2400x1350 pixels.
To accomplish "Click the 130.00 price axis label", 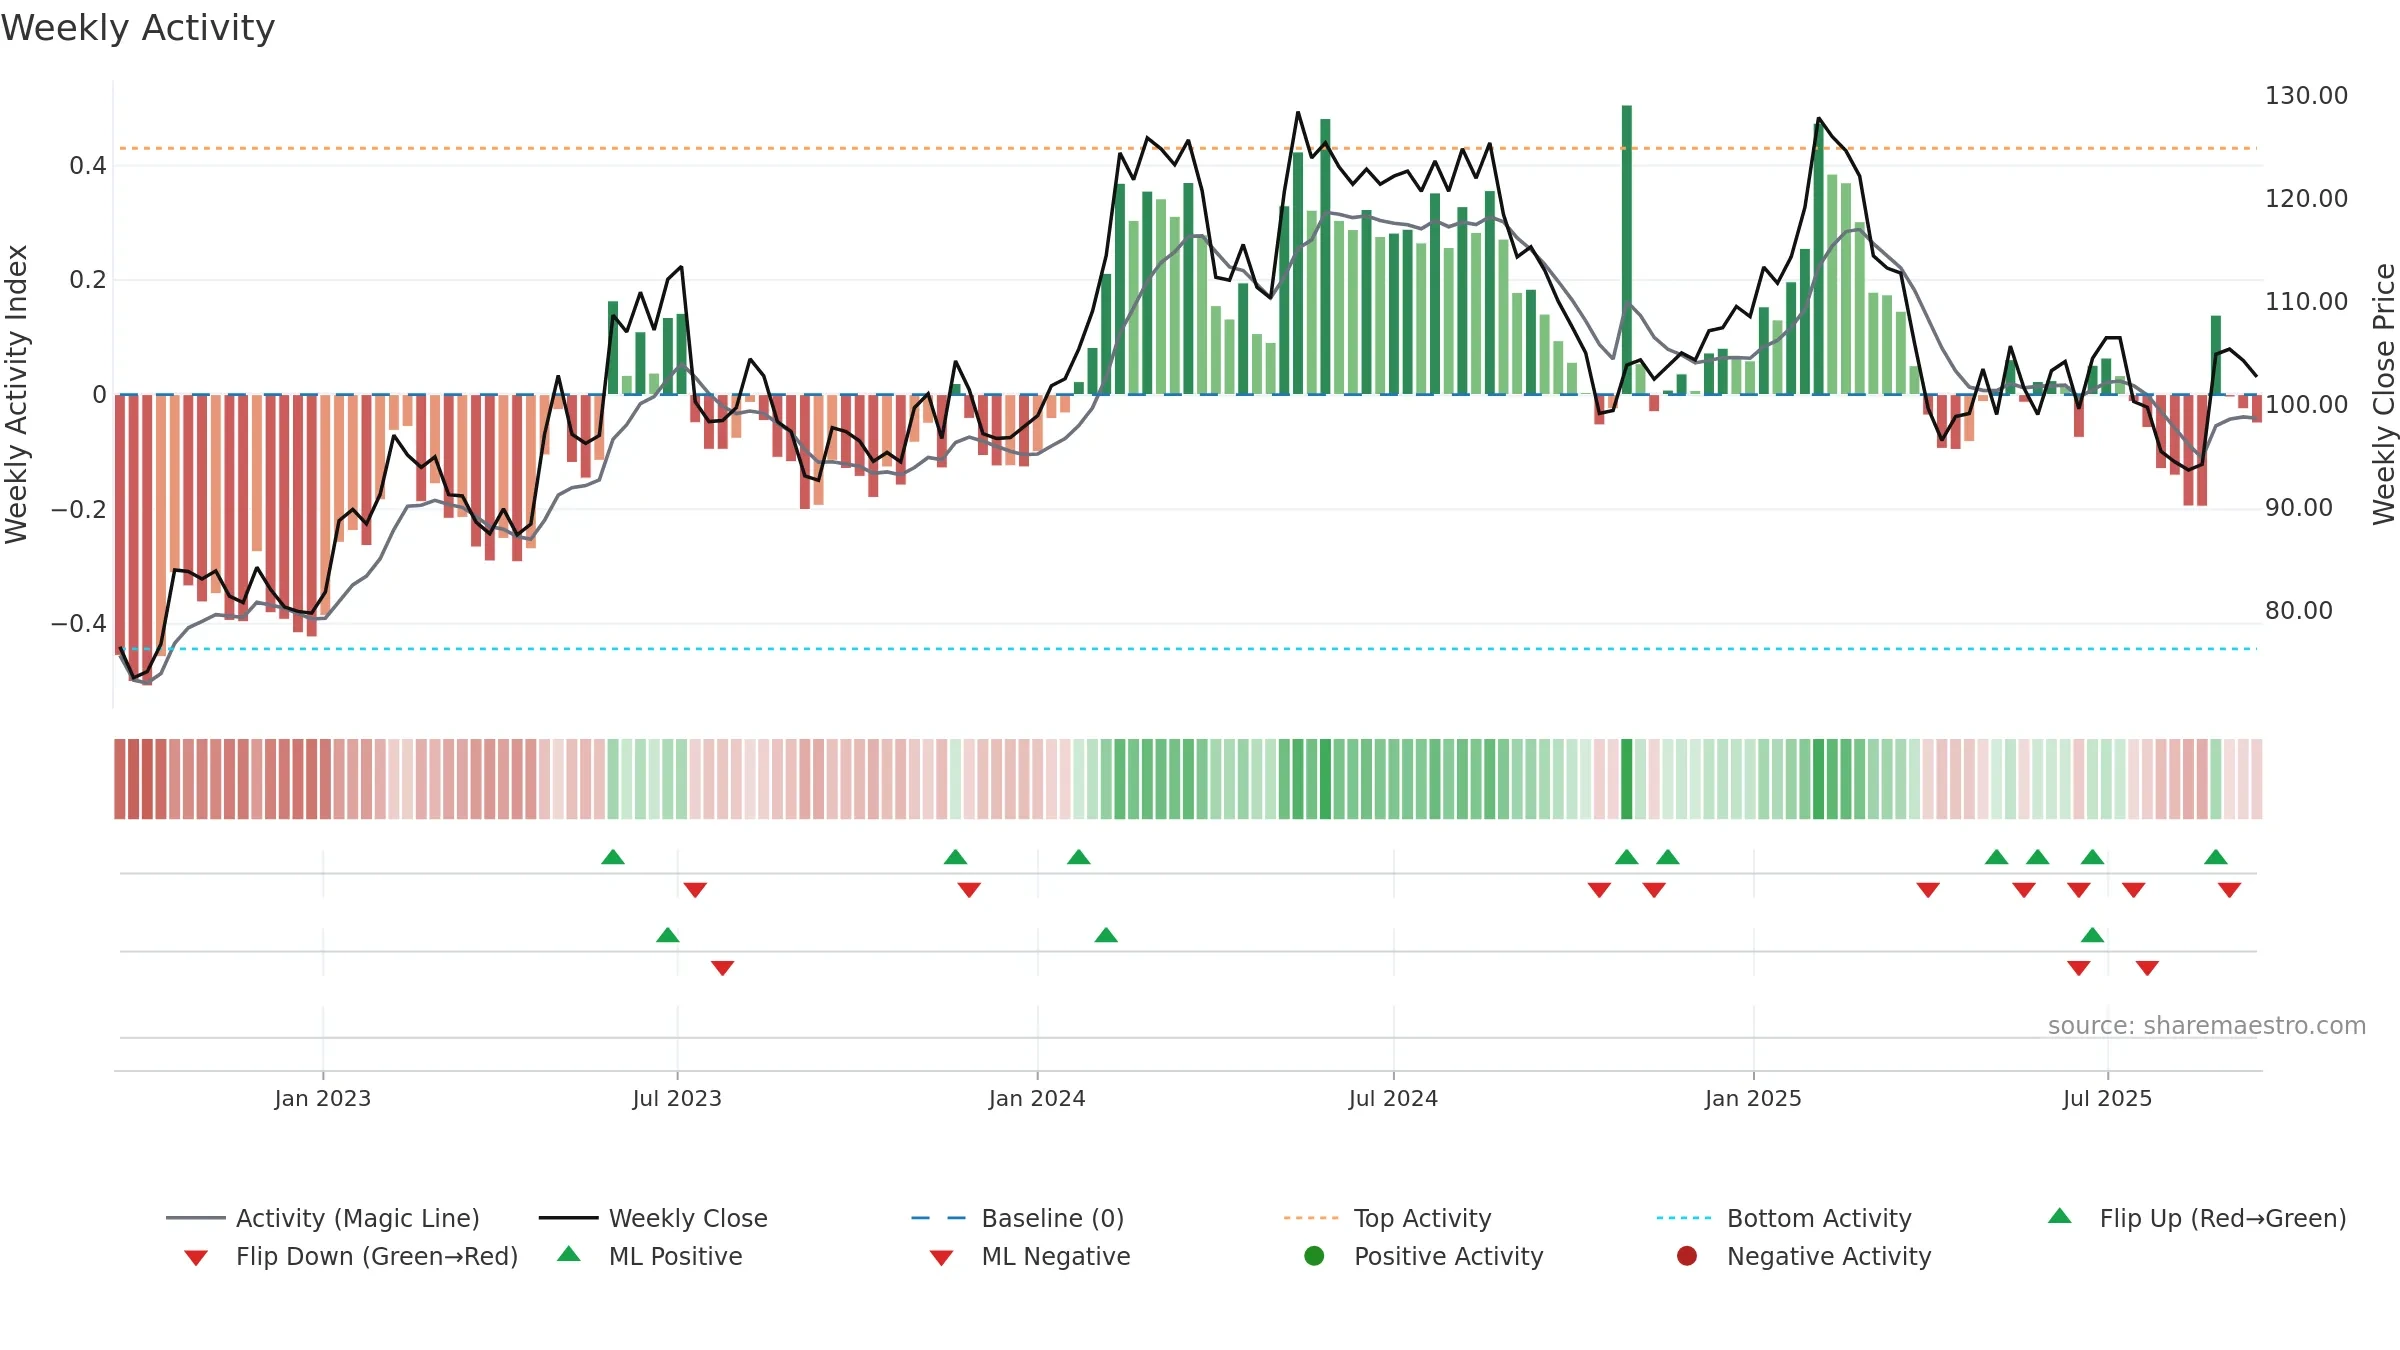I will (2306, 96).
